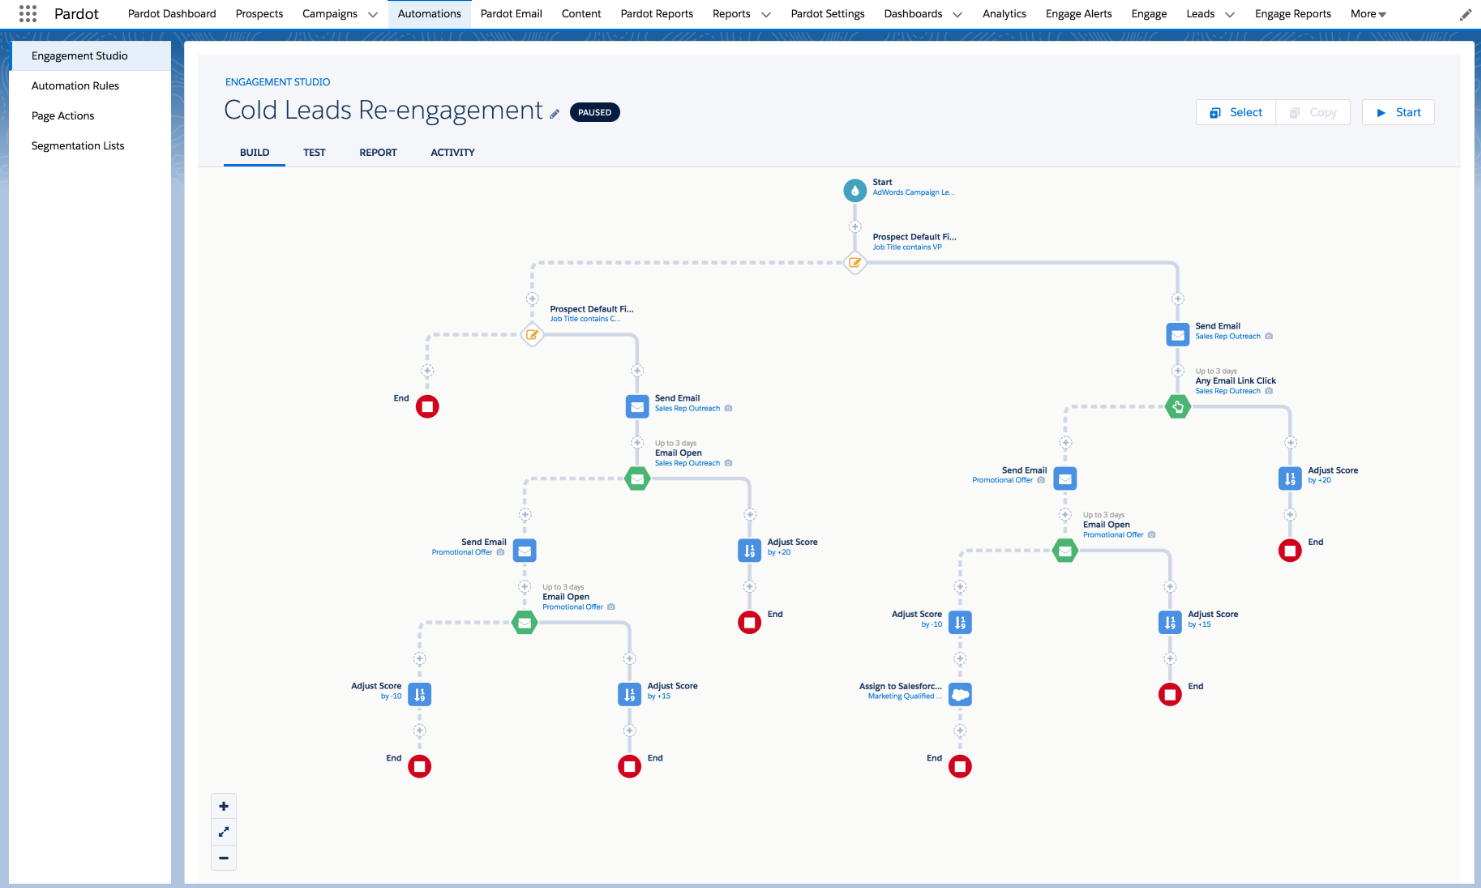Toggle fullscreen view with the expand canvas control

(x=223, y=831)
